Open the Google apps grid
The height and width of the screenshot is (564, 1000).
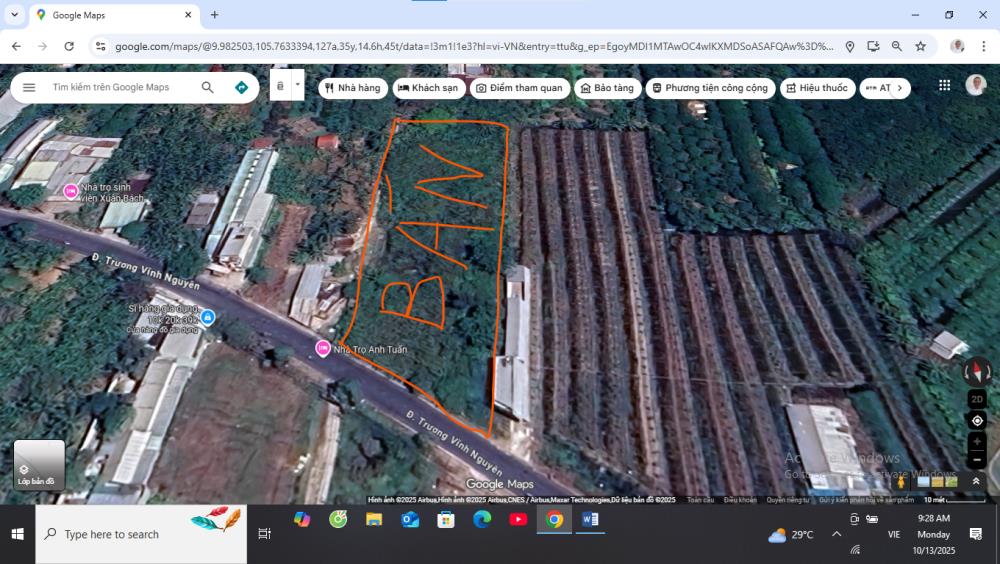pos(945,85)
